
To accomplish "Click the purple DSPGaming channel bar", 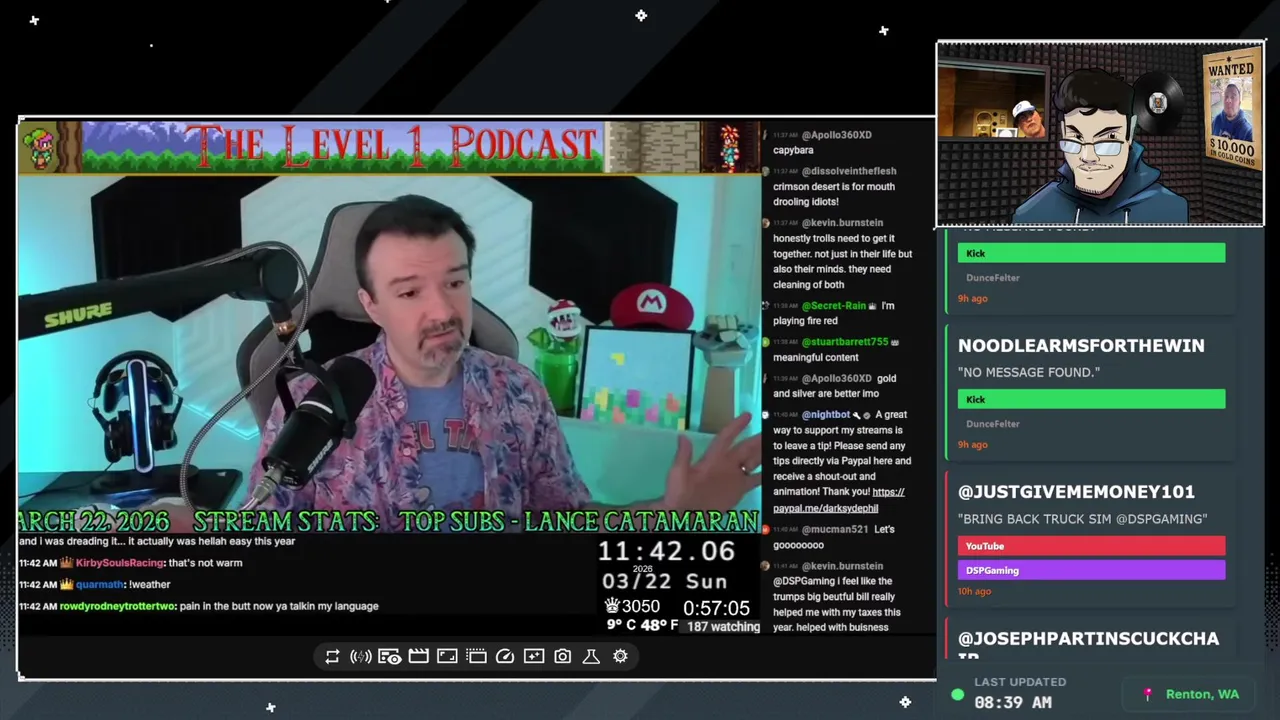I will coord(1091,570).
